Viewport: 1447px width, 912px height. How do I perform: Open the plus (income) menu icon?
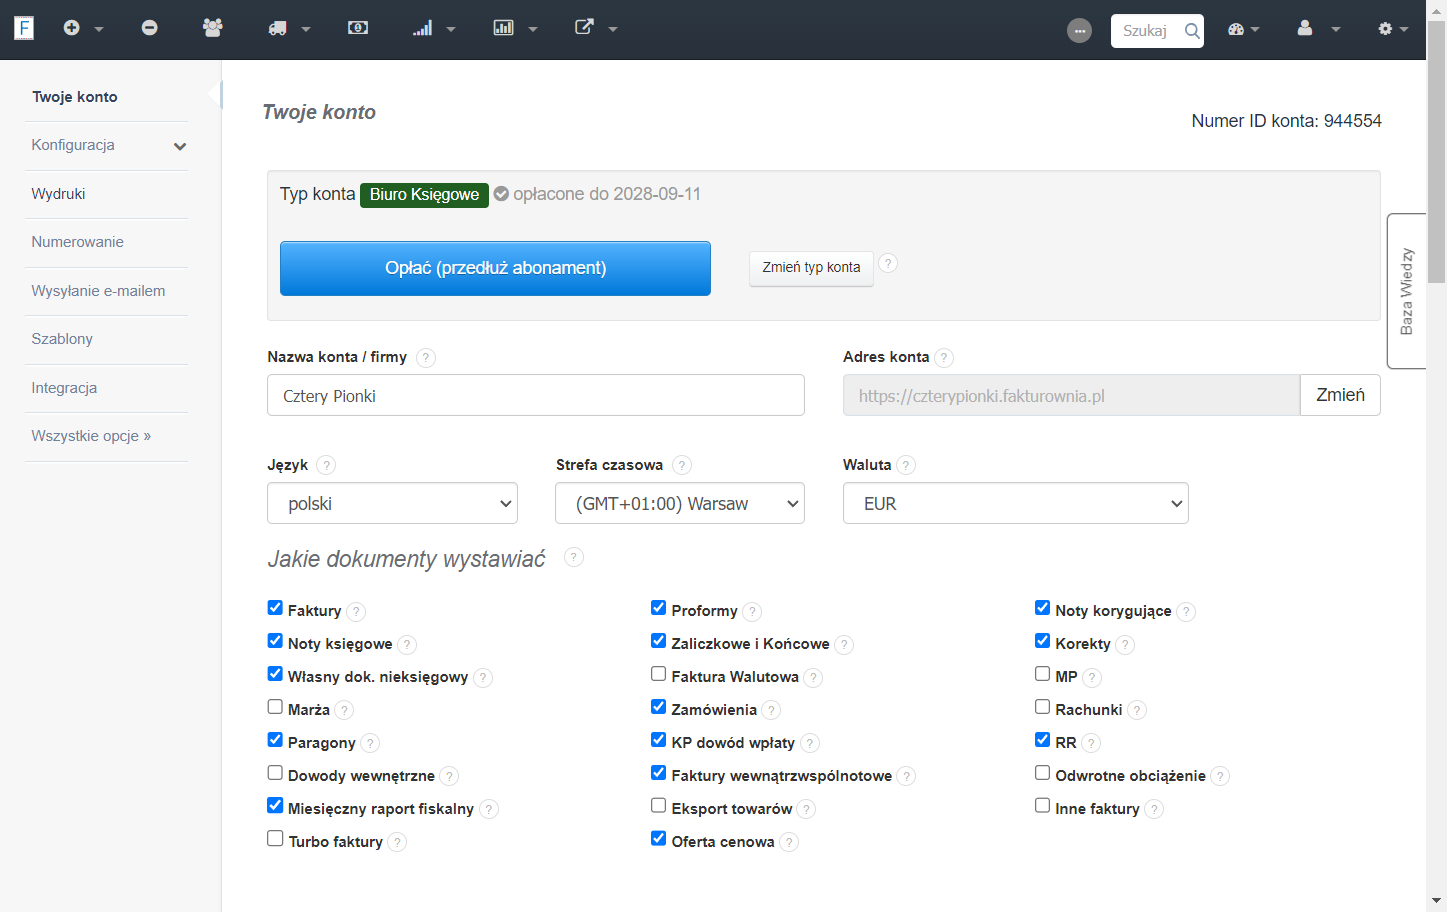[72, 28]
